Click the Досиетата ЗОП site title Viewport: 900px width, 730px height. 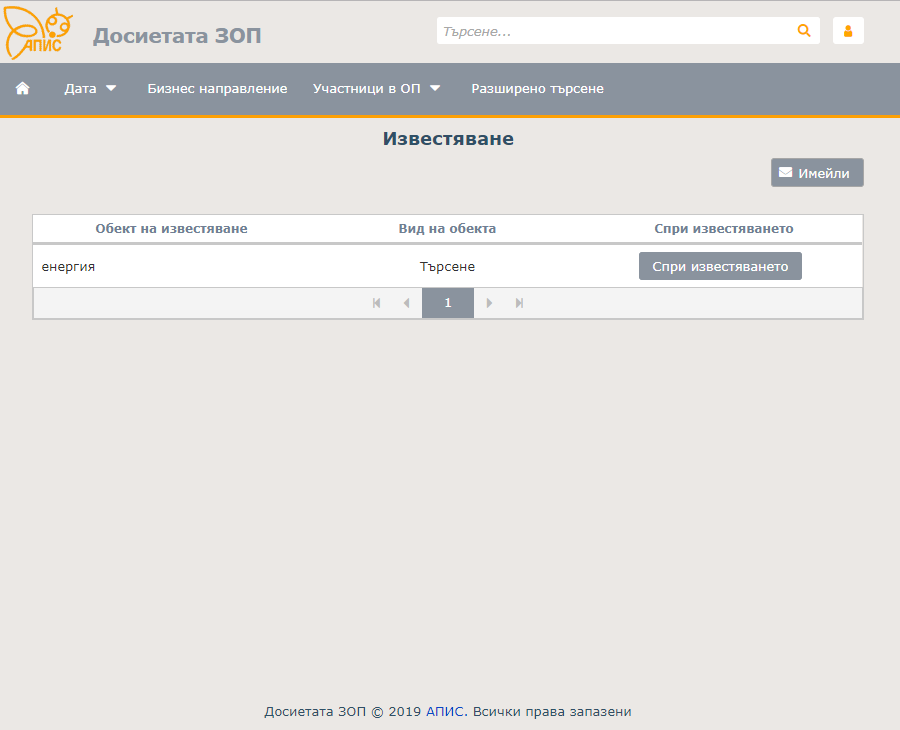[177, 36]
